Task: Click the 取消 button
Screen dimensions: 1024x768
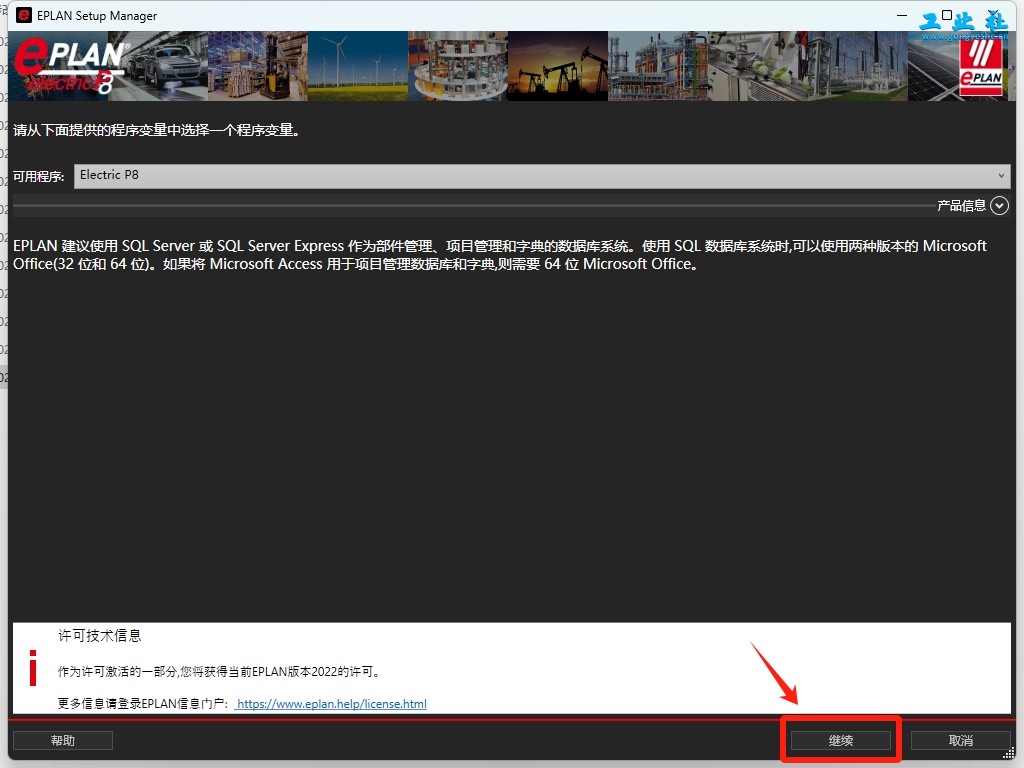Action: pyautogui.click(x=961, y=741)
